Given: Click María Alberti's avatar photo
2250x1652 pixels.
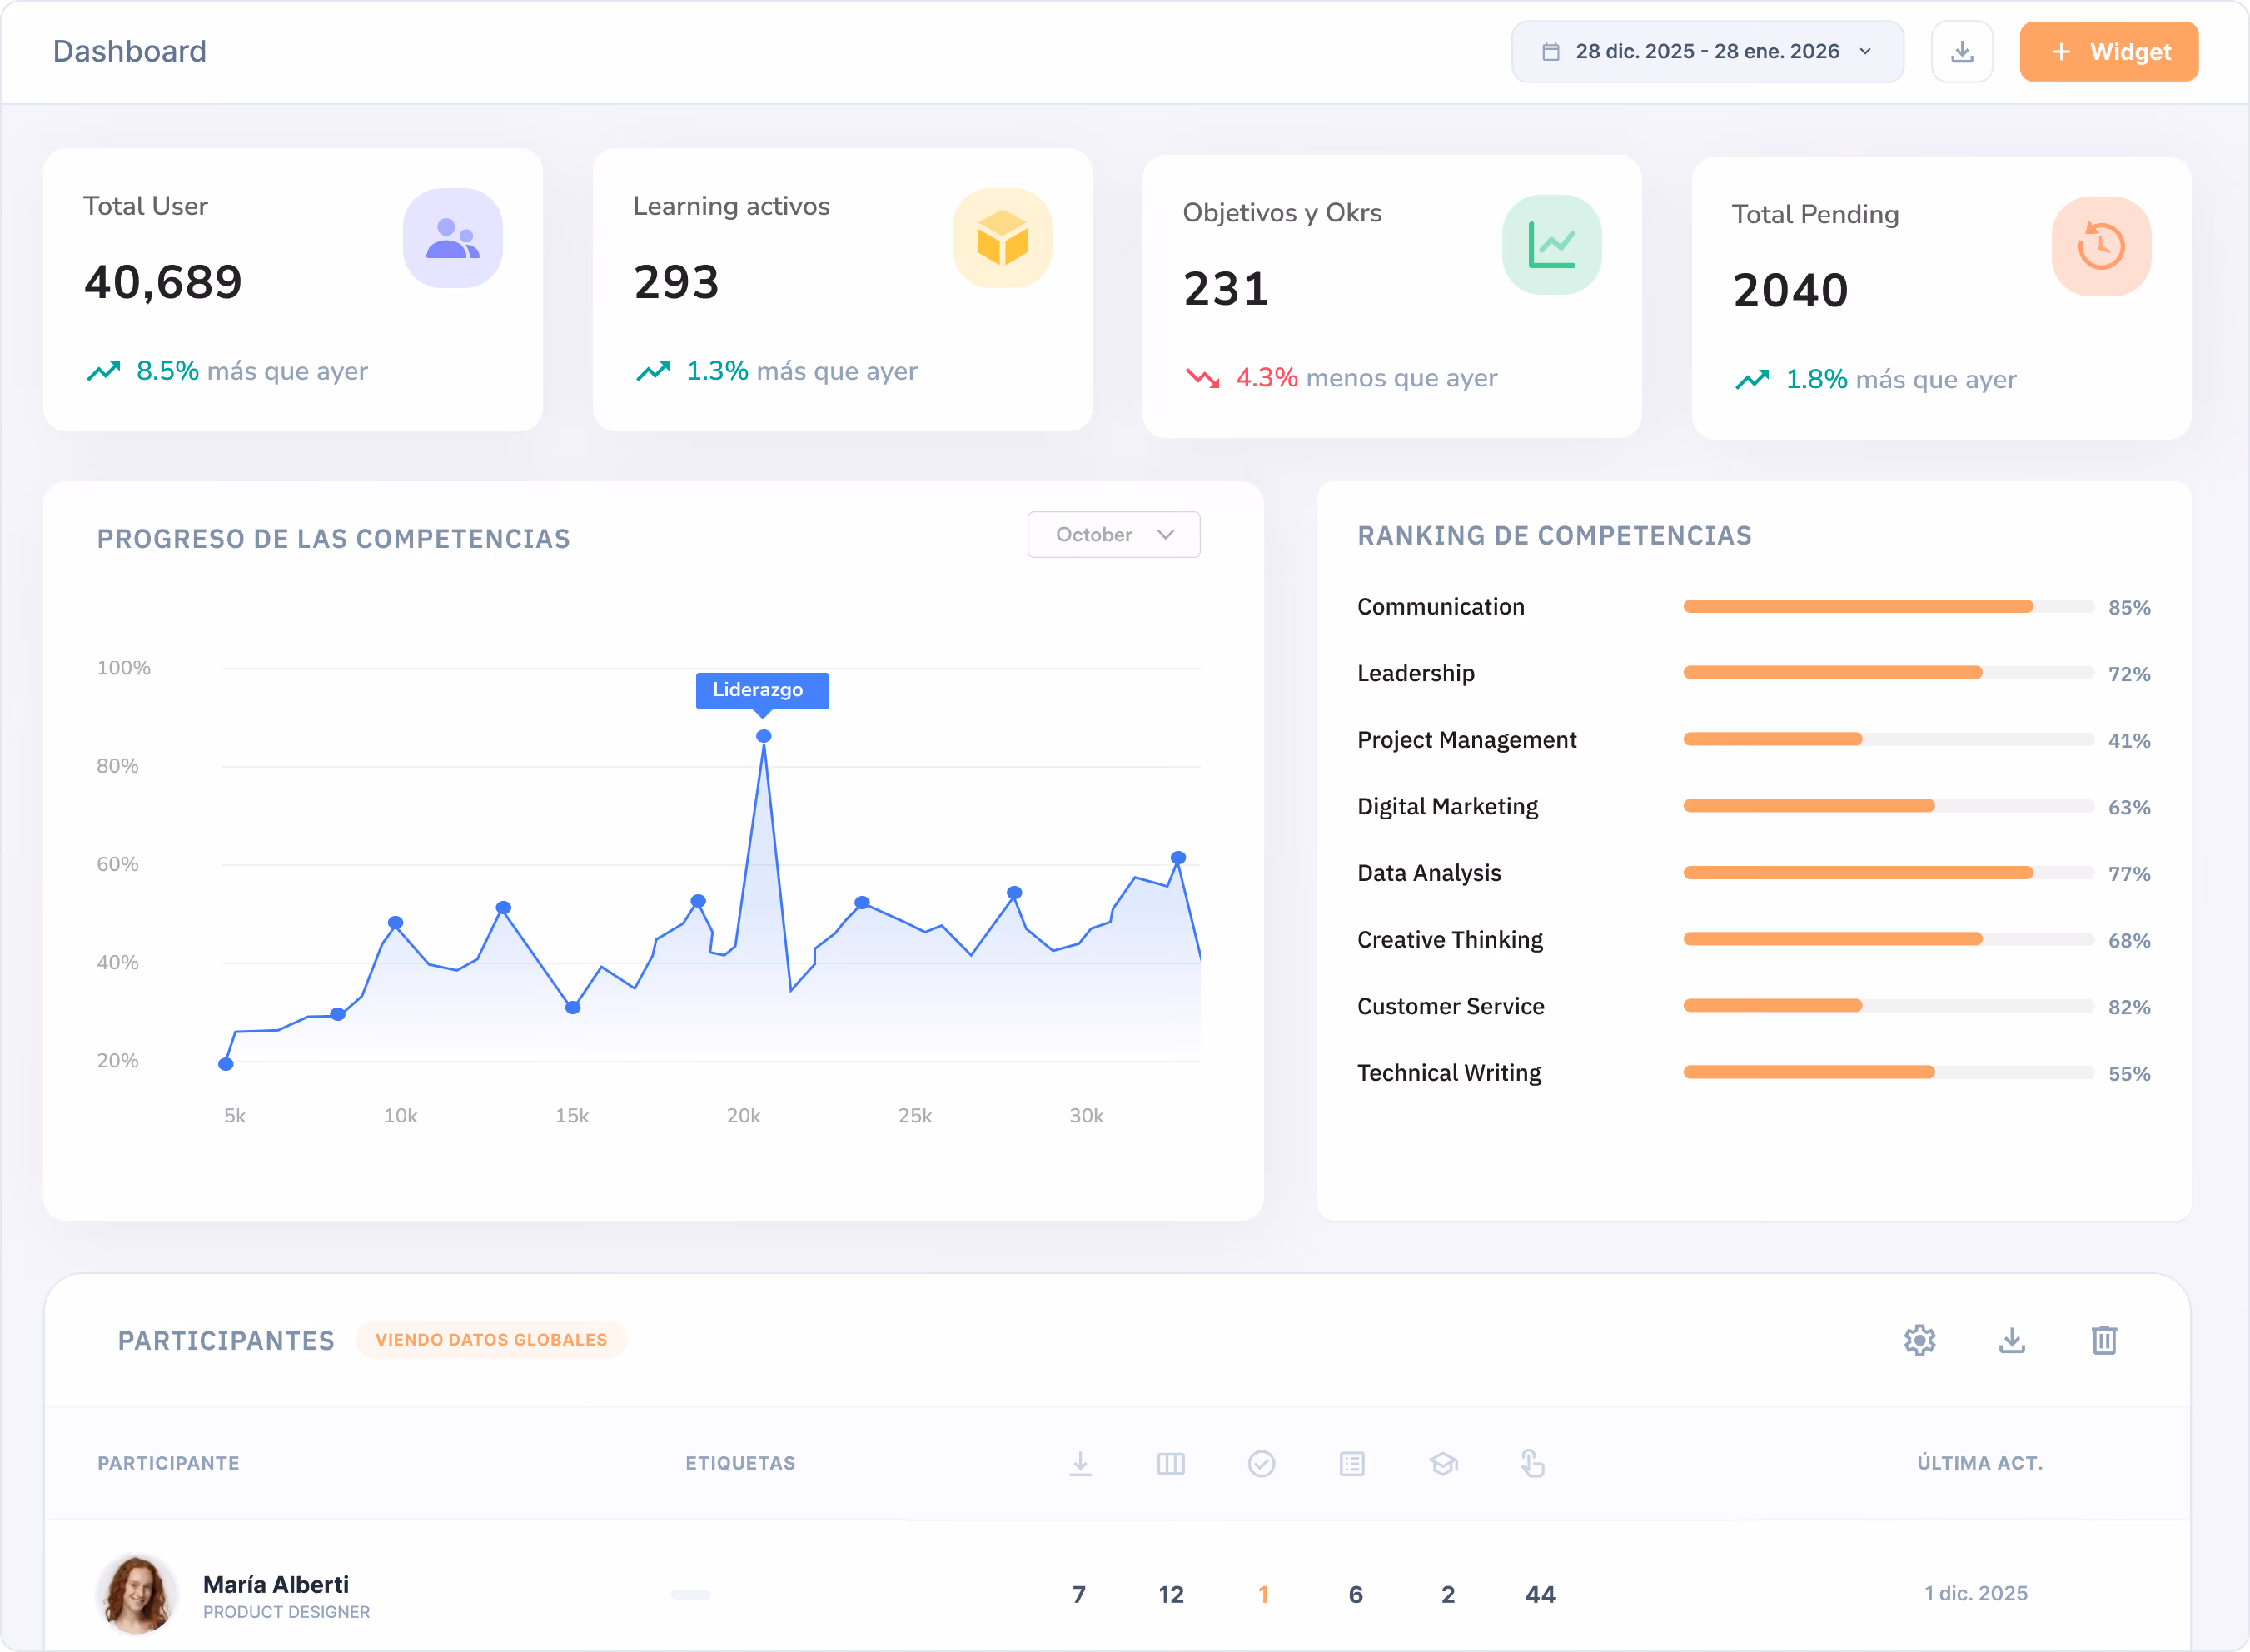Looking at the screenshot, I should click(x=136, y=1594).
